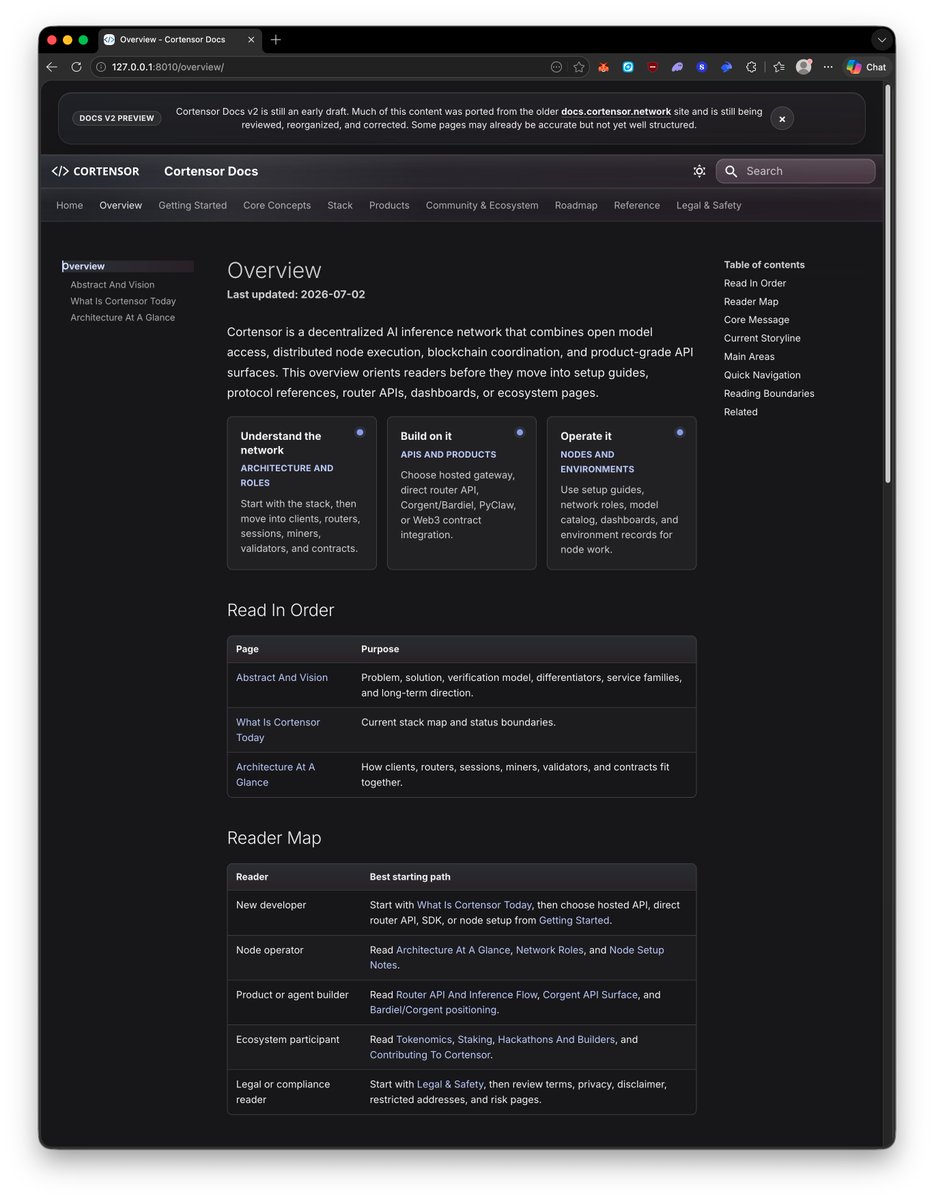Open Abstract And Vision table link

click(282, 677)
